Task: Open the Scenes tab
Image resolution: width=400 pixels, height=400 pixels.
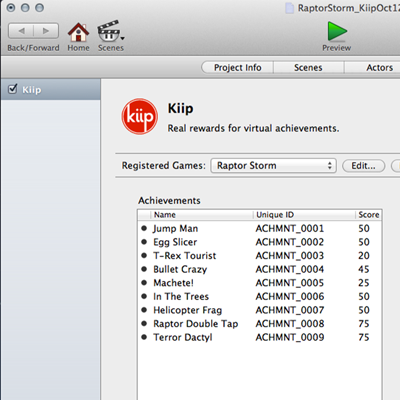Action: click(308, 68)
